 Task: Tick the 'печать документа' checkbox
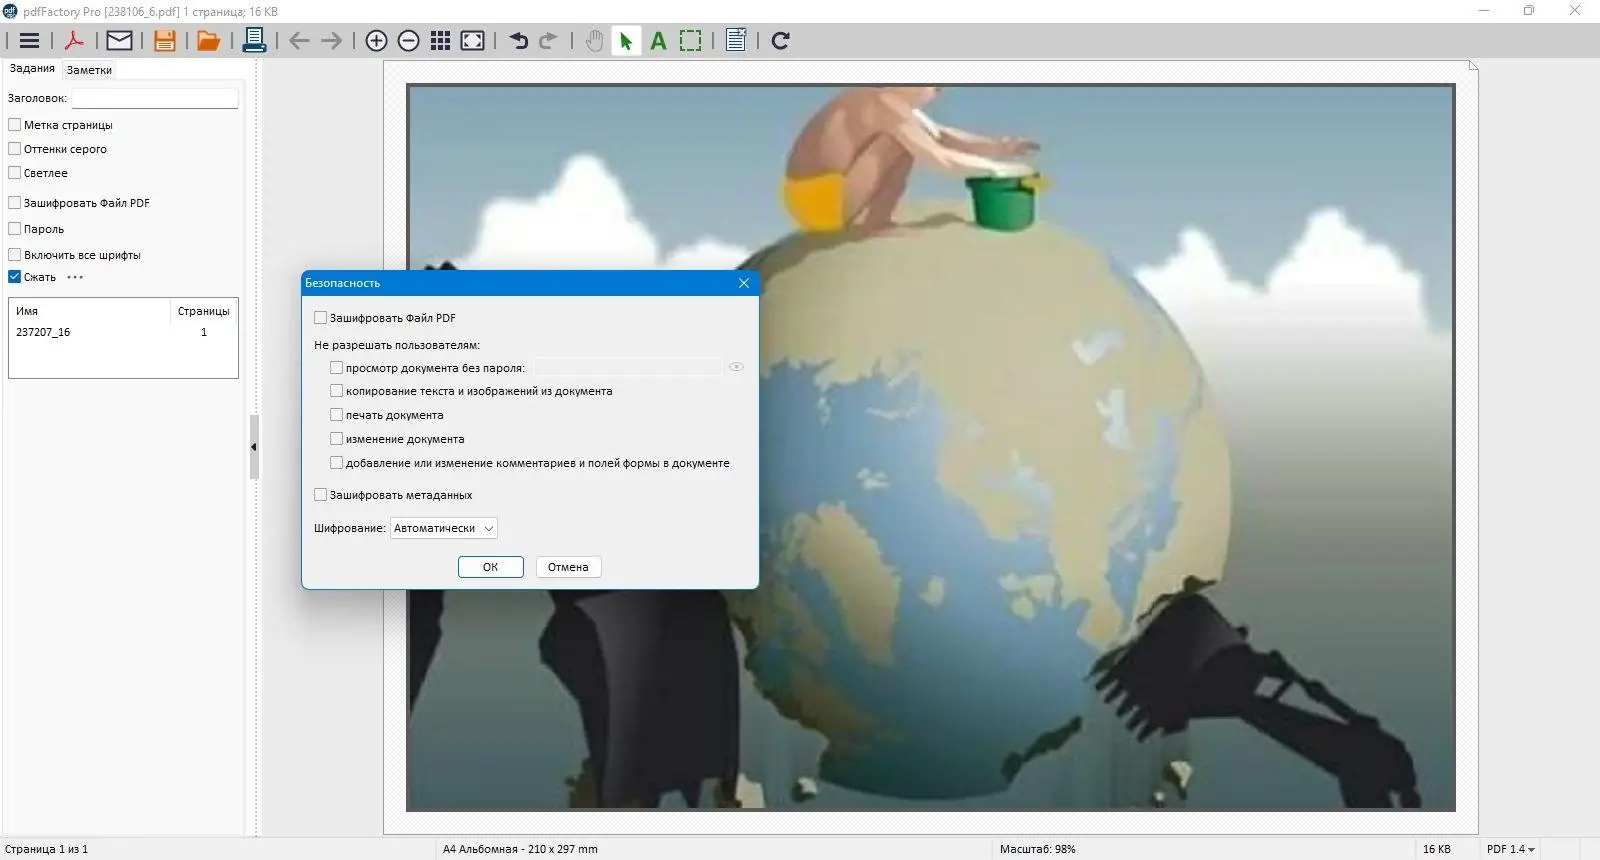(336, 415)
